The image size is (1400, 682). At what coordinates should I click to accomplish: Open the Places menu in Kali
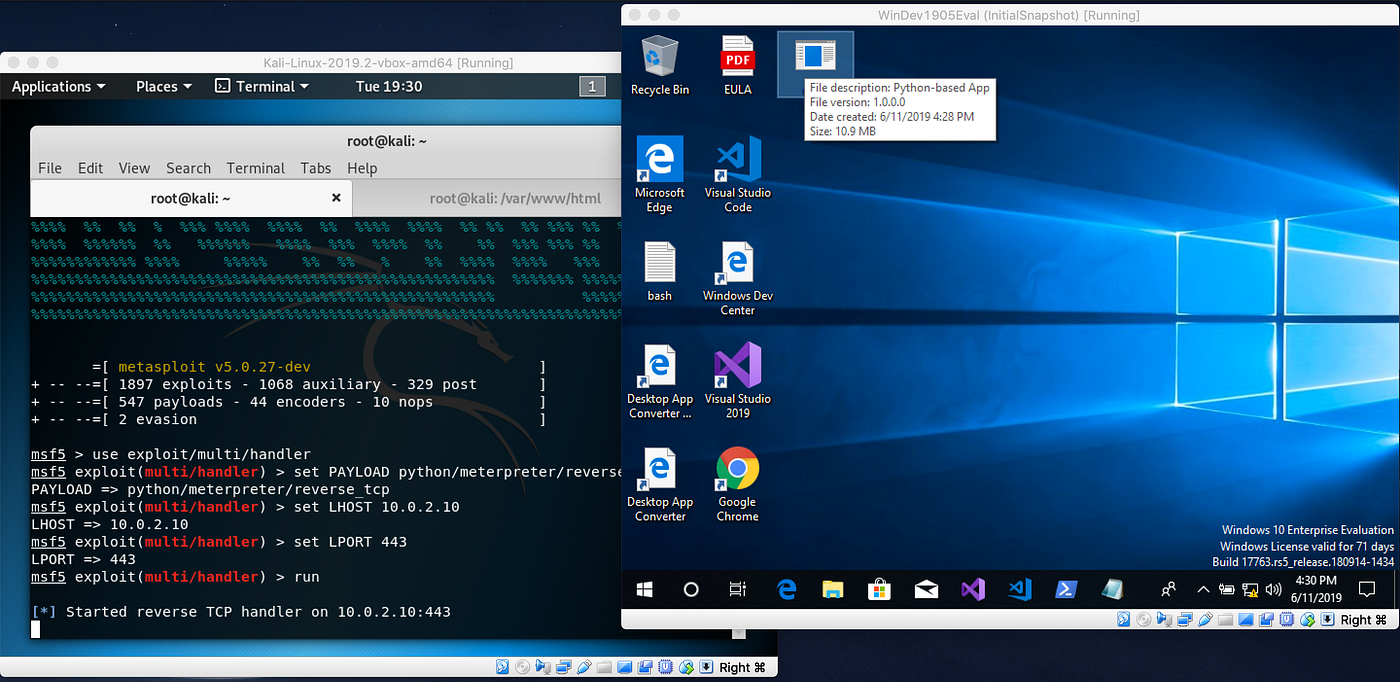click(164, 87)
